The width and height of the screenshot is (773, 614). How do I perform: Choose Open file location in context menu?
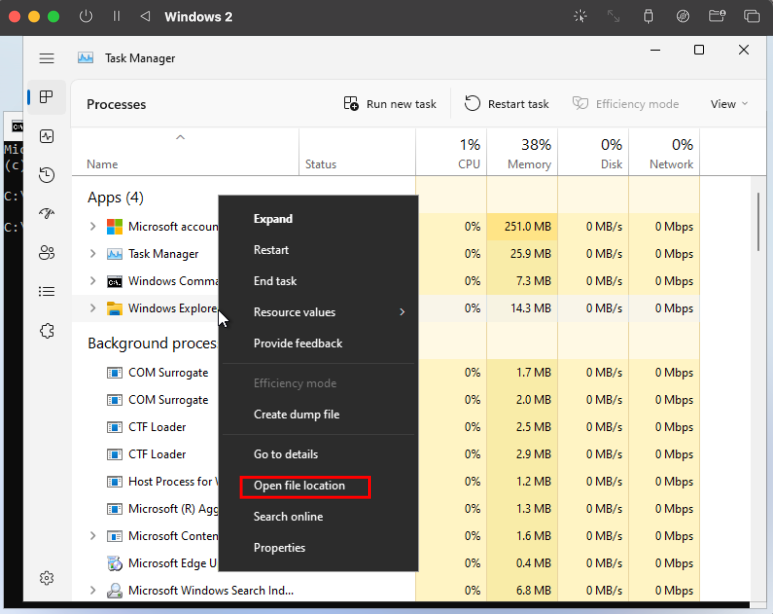(318, 486)
